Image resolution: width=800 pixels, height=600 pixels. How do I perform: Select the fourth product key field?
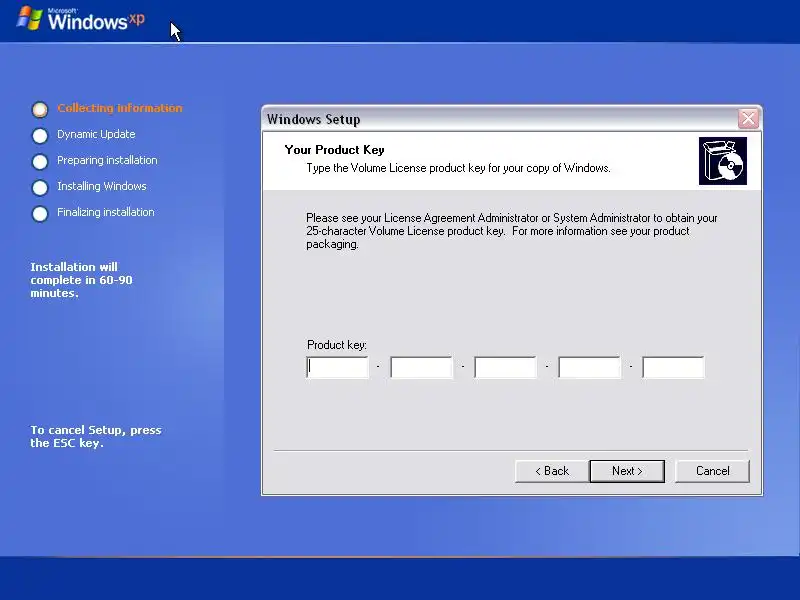click(x=589, y=367)
